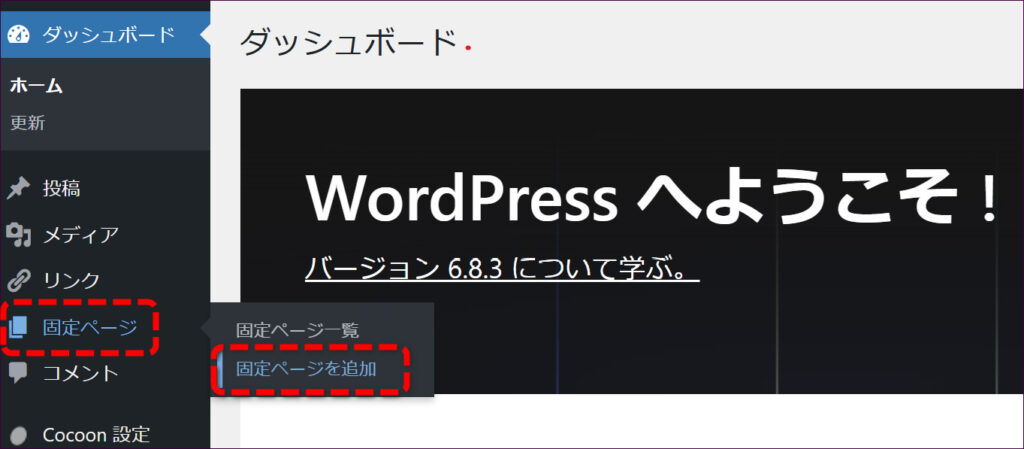
Task: Click the Dashboard gauge icon
Action: point(19,35)
